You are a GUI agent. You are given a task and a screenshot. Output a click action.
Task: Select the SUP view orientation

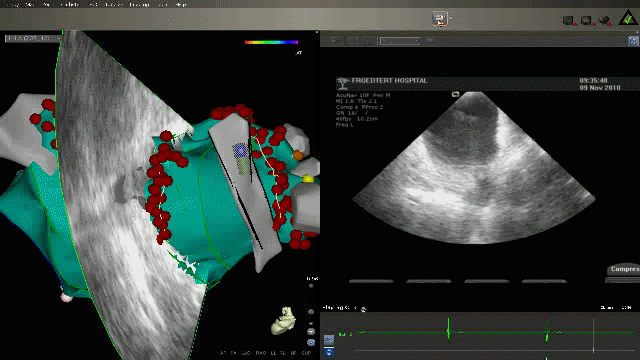coord(306,353)
